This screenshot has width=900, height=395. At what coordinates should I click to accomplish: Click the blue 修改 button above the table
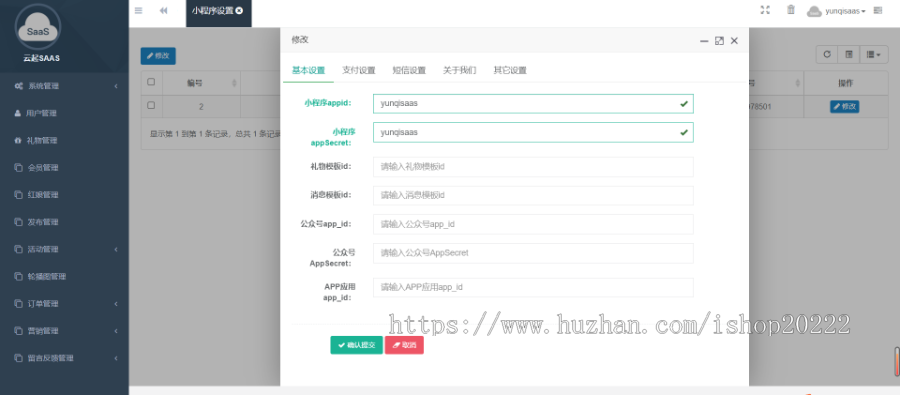point(158,56)
